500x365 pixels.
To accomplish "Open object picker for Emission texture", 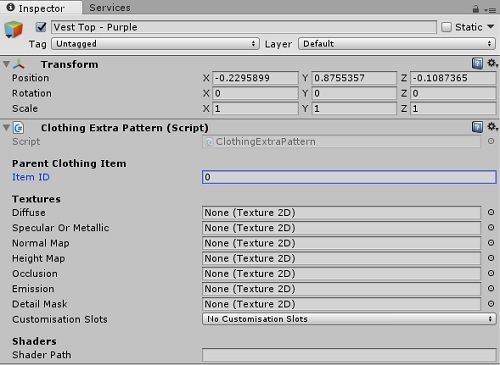I will [x=491, y=288].
